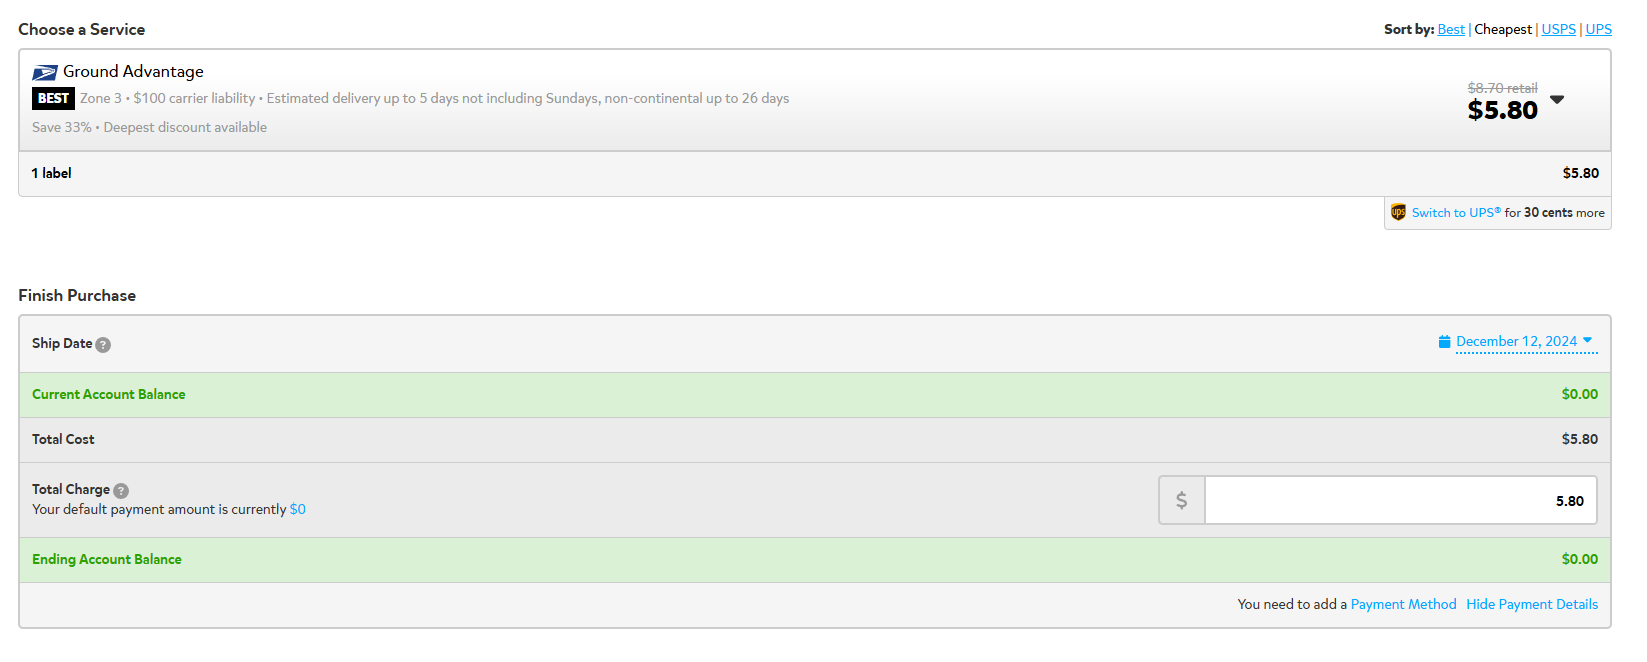Click the Total Charge help question icon
Screen dimensions: 1647x662
(x=121, y=491)
